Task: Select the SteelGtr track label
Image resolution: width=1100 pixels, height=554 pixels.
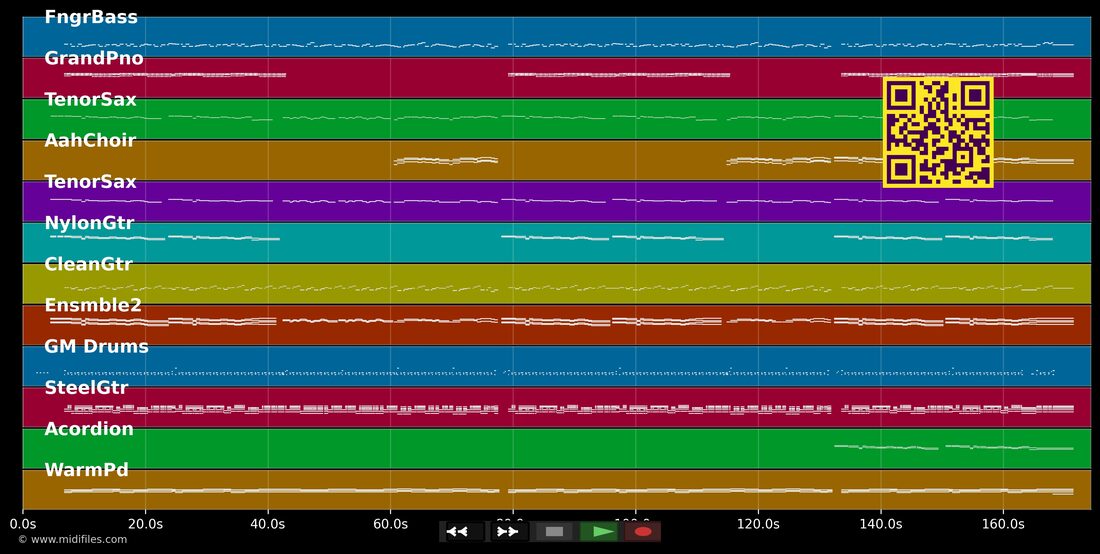Action: pyautogui.click(x=84, y=388)
